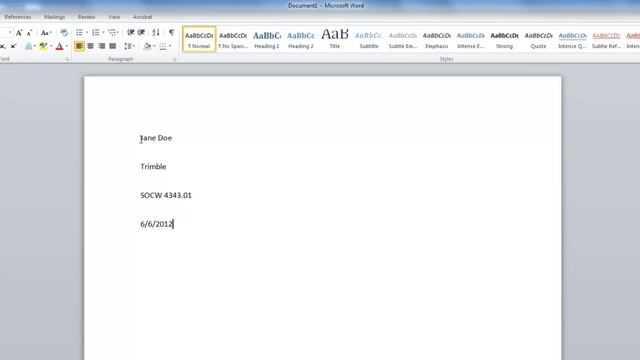The width and height of the screenshot is (640, 360).
Task: Click the Superscript icon
Action: [13, 46]
